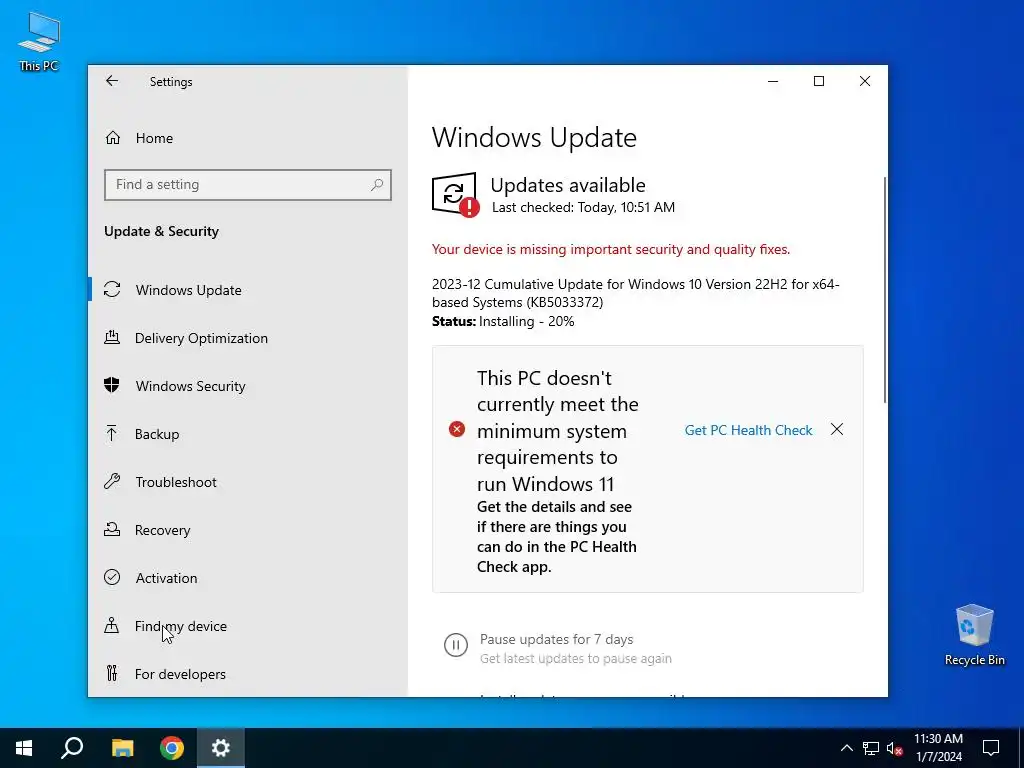Open the Home settings page
The height and width of the screenshot is (768, 1024).
click(x=154, y=138)
